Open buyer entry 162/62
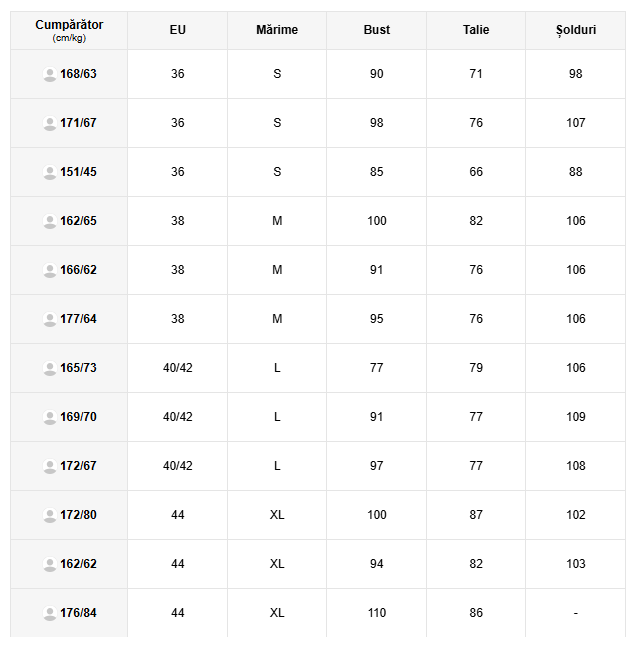 click(78, 564)
